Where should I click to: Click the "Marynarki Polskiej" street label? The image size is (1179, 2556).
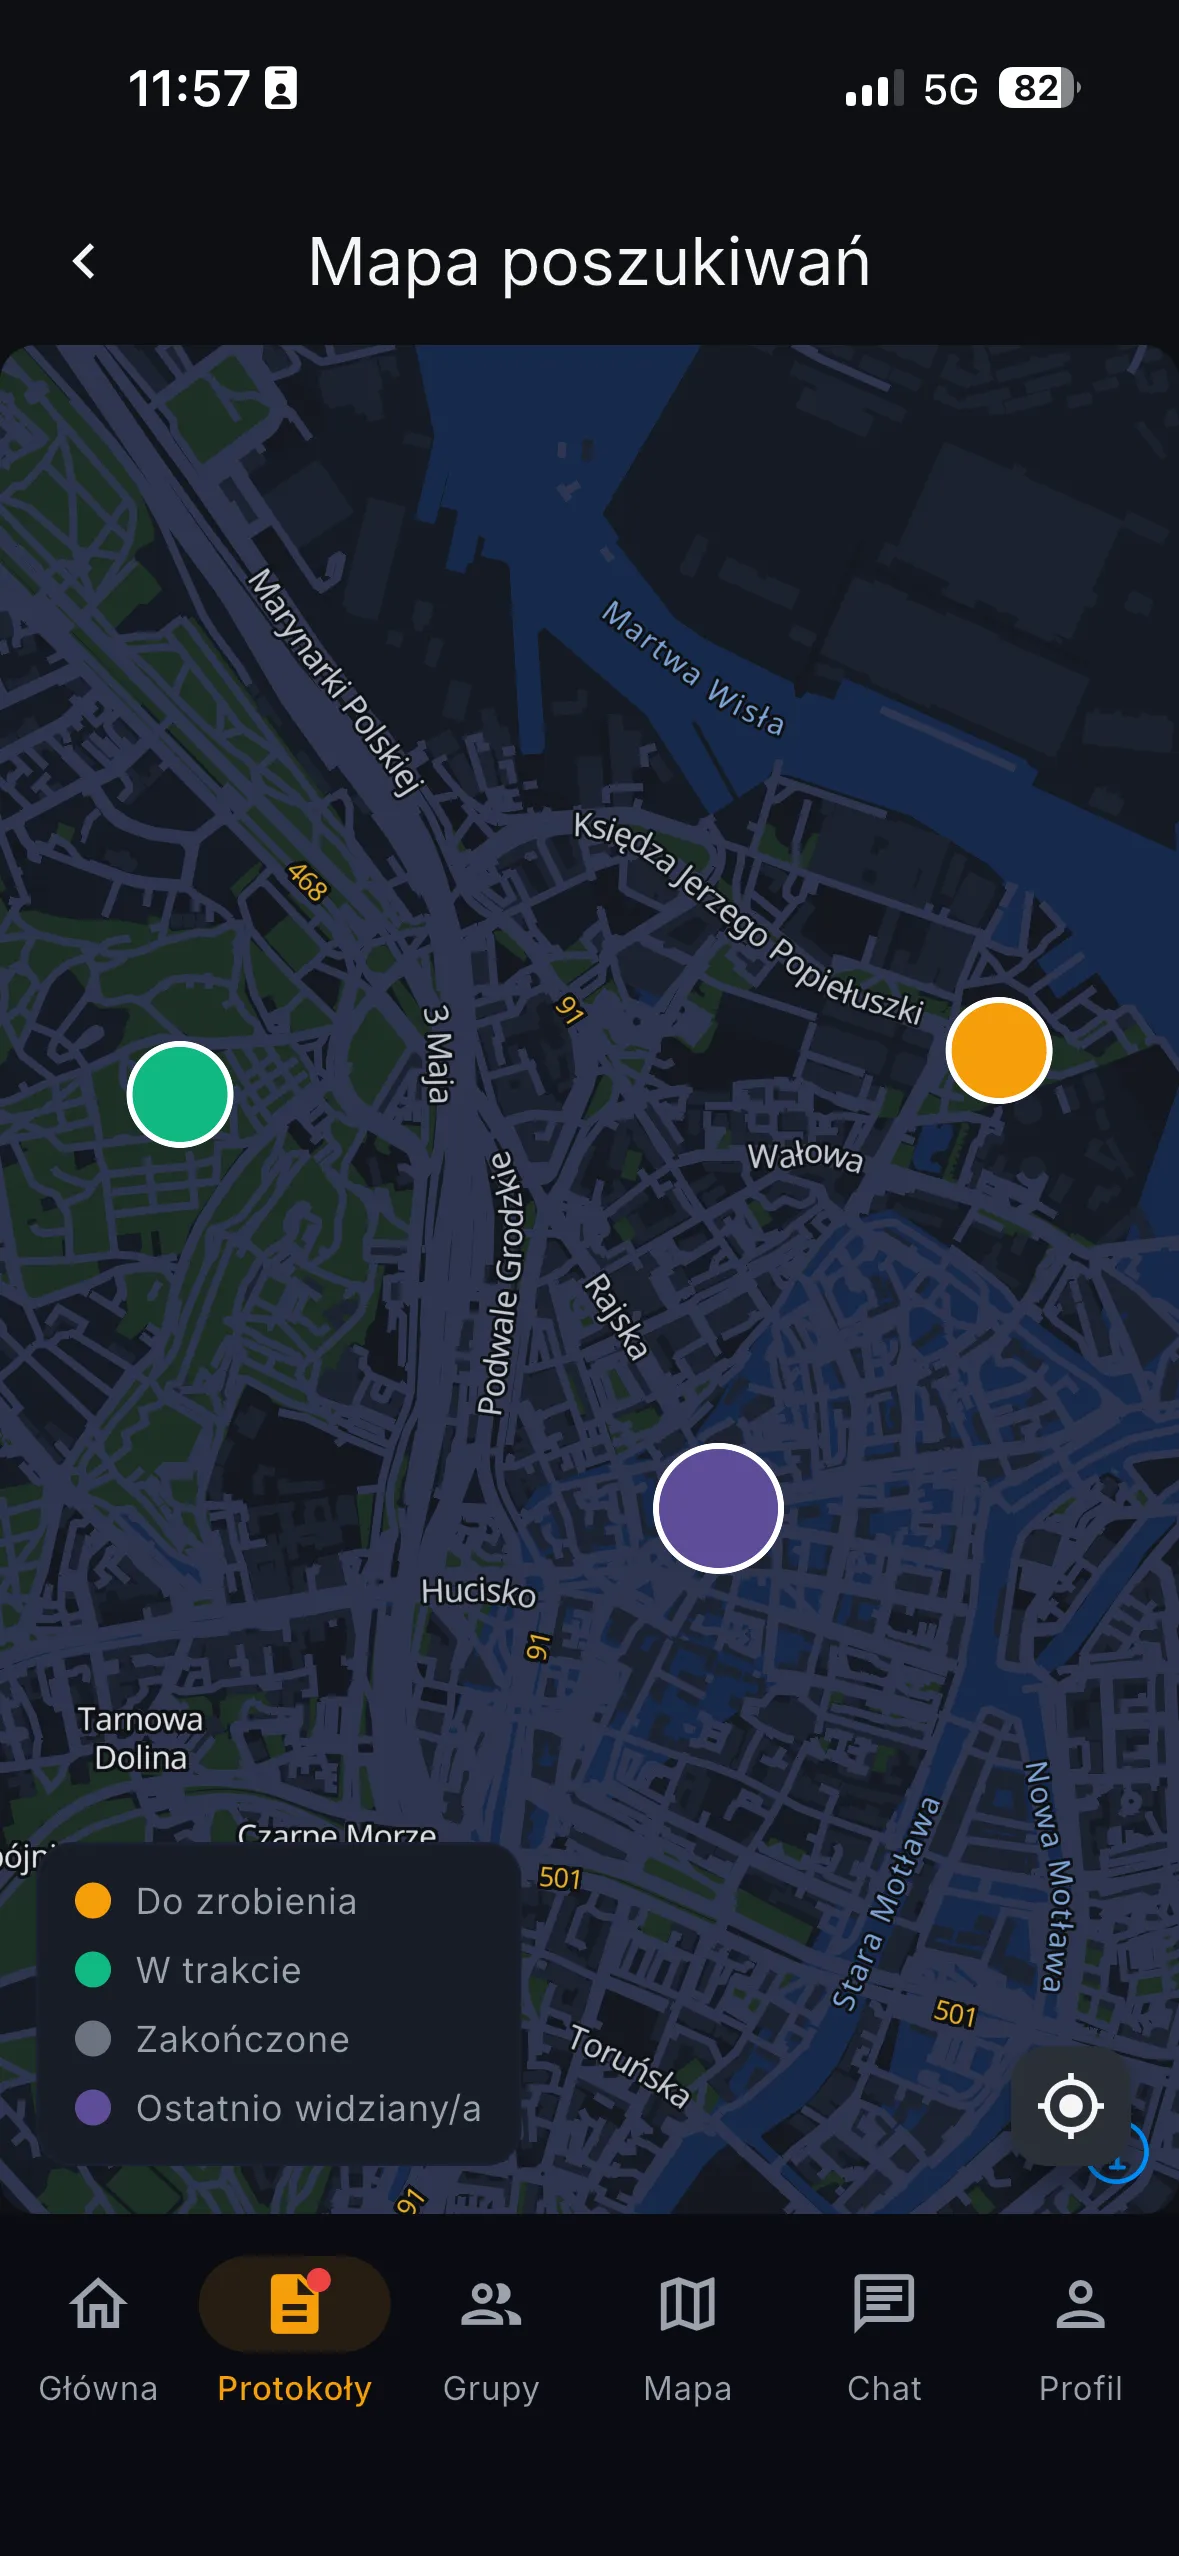(x=336, y=682)
